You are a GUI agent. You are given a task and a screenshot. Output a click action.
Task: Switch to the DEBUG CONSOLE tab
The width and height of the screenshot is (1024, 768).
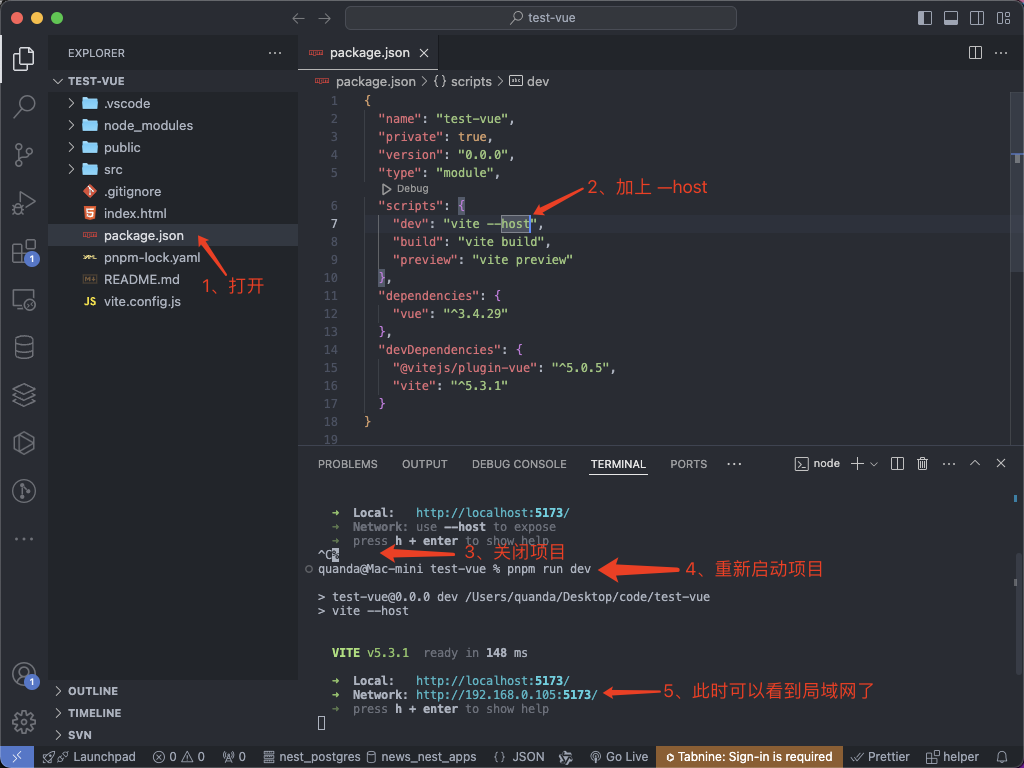(x=519, y=464)
